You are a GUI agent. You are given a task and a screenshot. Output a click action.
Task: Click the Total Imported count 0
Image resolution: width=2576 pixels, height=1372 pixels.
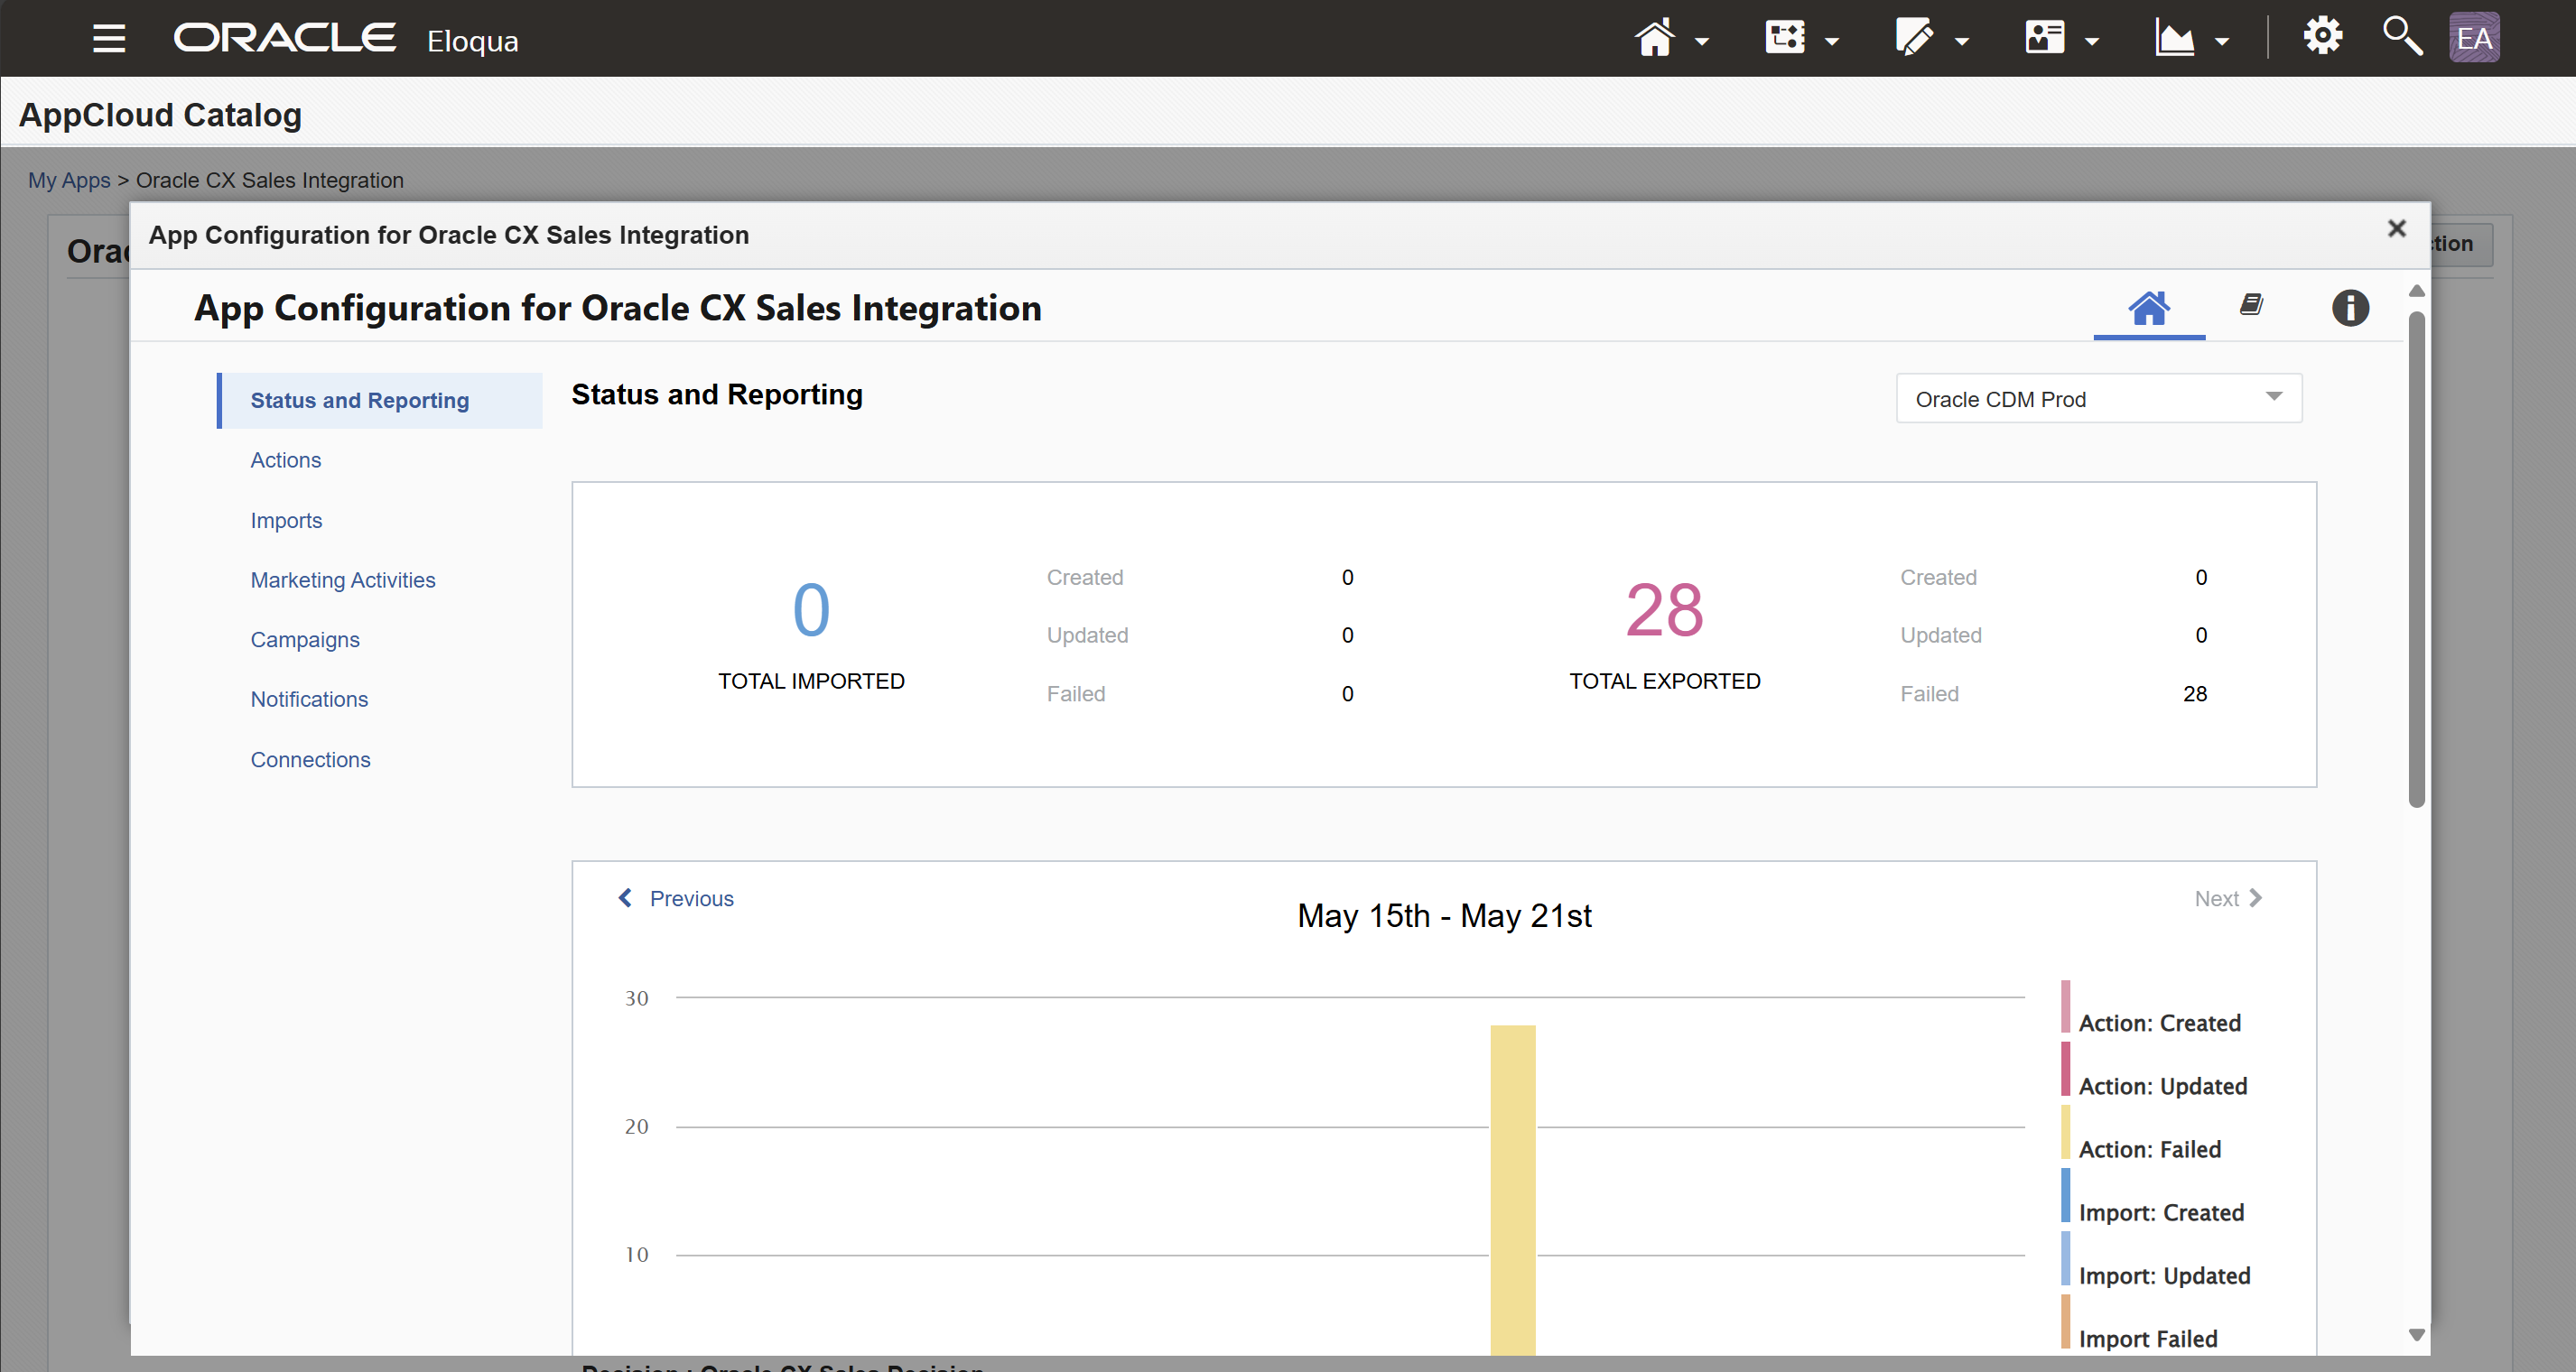pyautogui.click(x=811, y=610)
